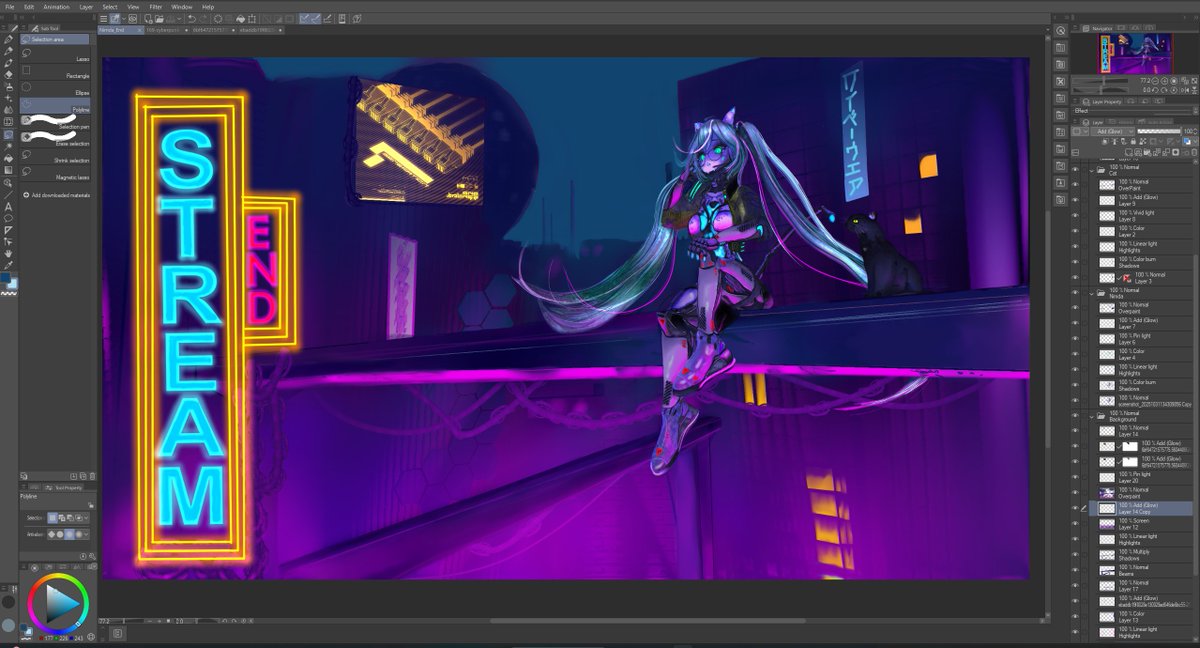This screenshot has width=1200, height=648.
Task: Hide the Cat OverPaint layer
Action: pyautogui.click(x=1075, y=185)
